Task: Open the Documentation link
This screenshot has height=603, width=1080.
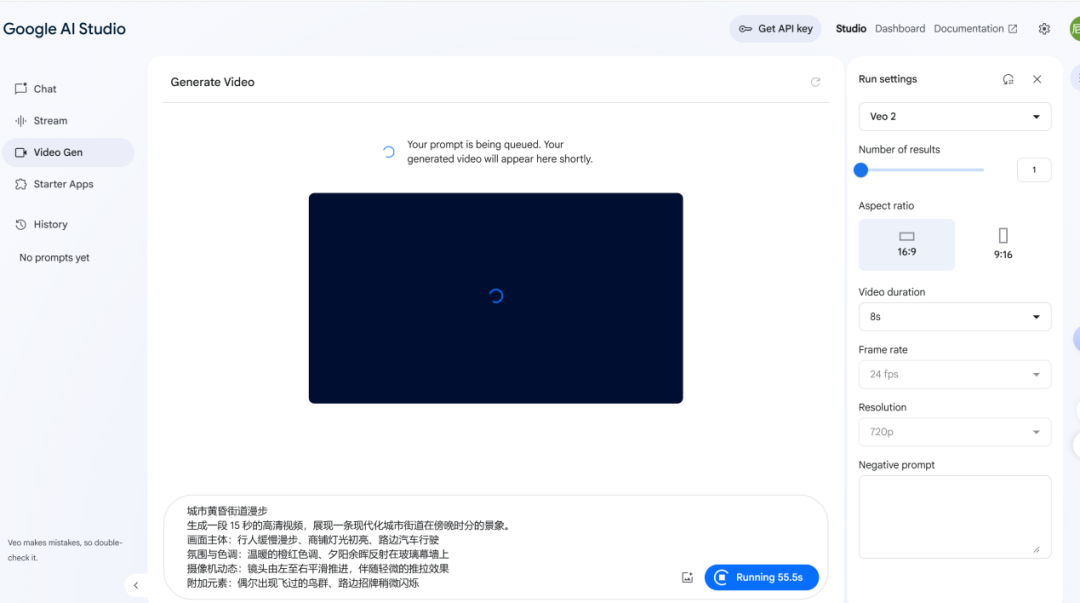Action: pyautogui.click(x=975, y=29)
